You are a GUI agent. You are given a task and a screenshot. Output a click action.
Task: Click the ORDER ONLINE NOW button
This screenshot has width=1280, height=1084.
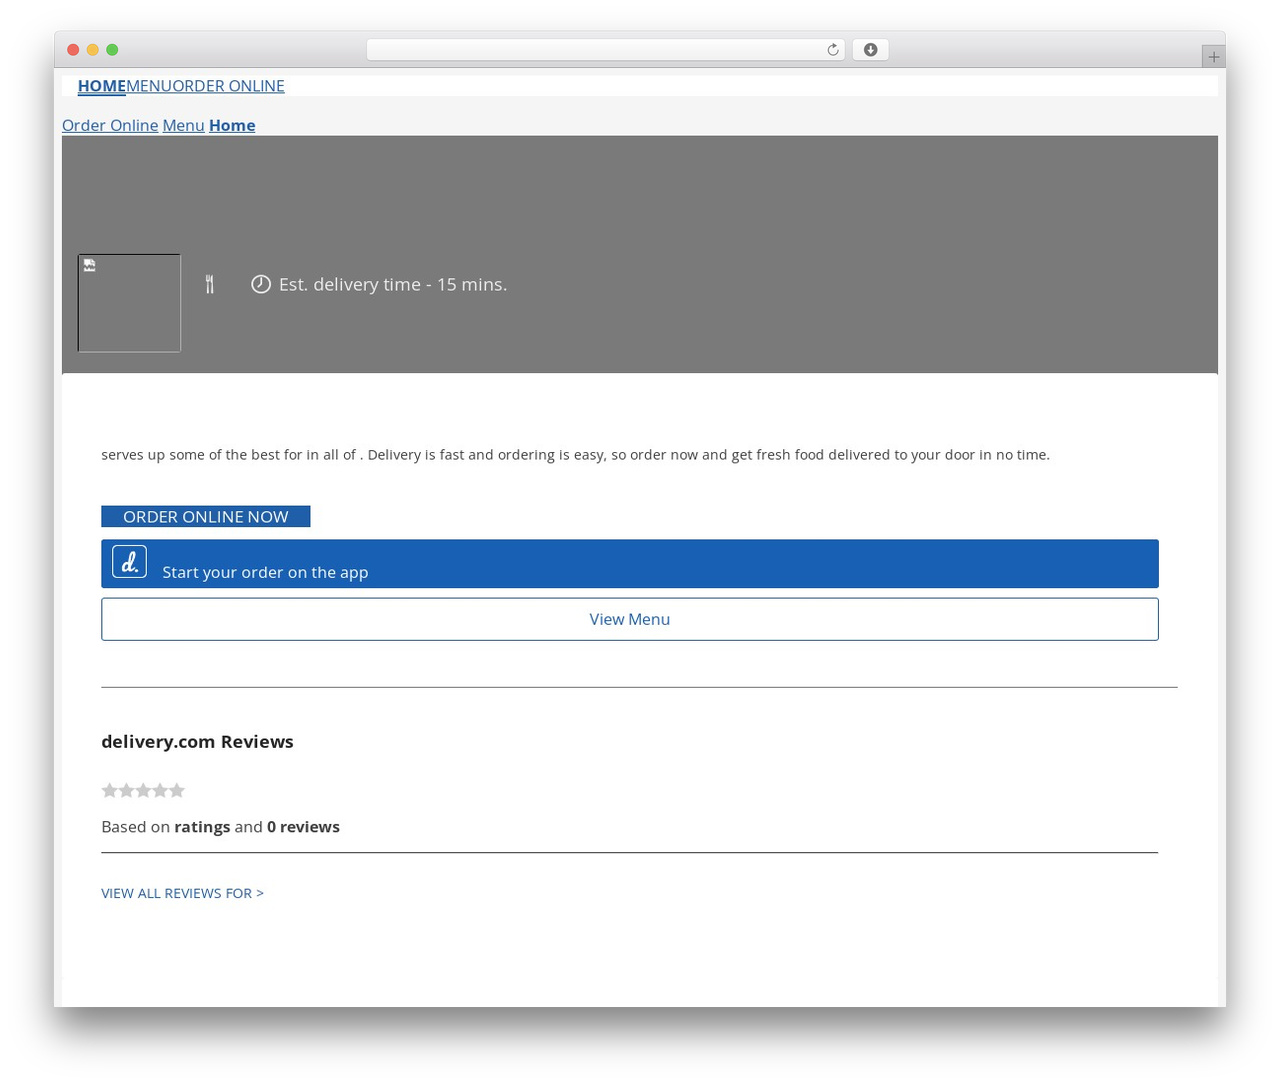pos(206,516)
